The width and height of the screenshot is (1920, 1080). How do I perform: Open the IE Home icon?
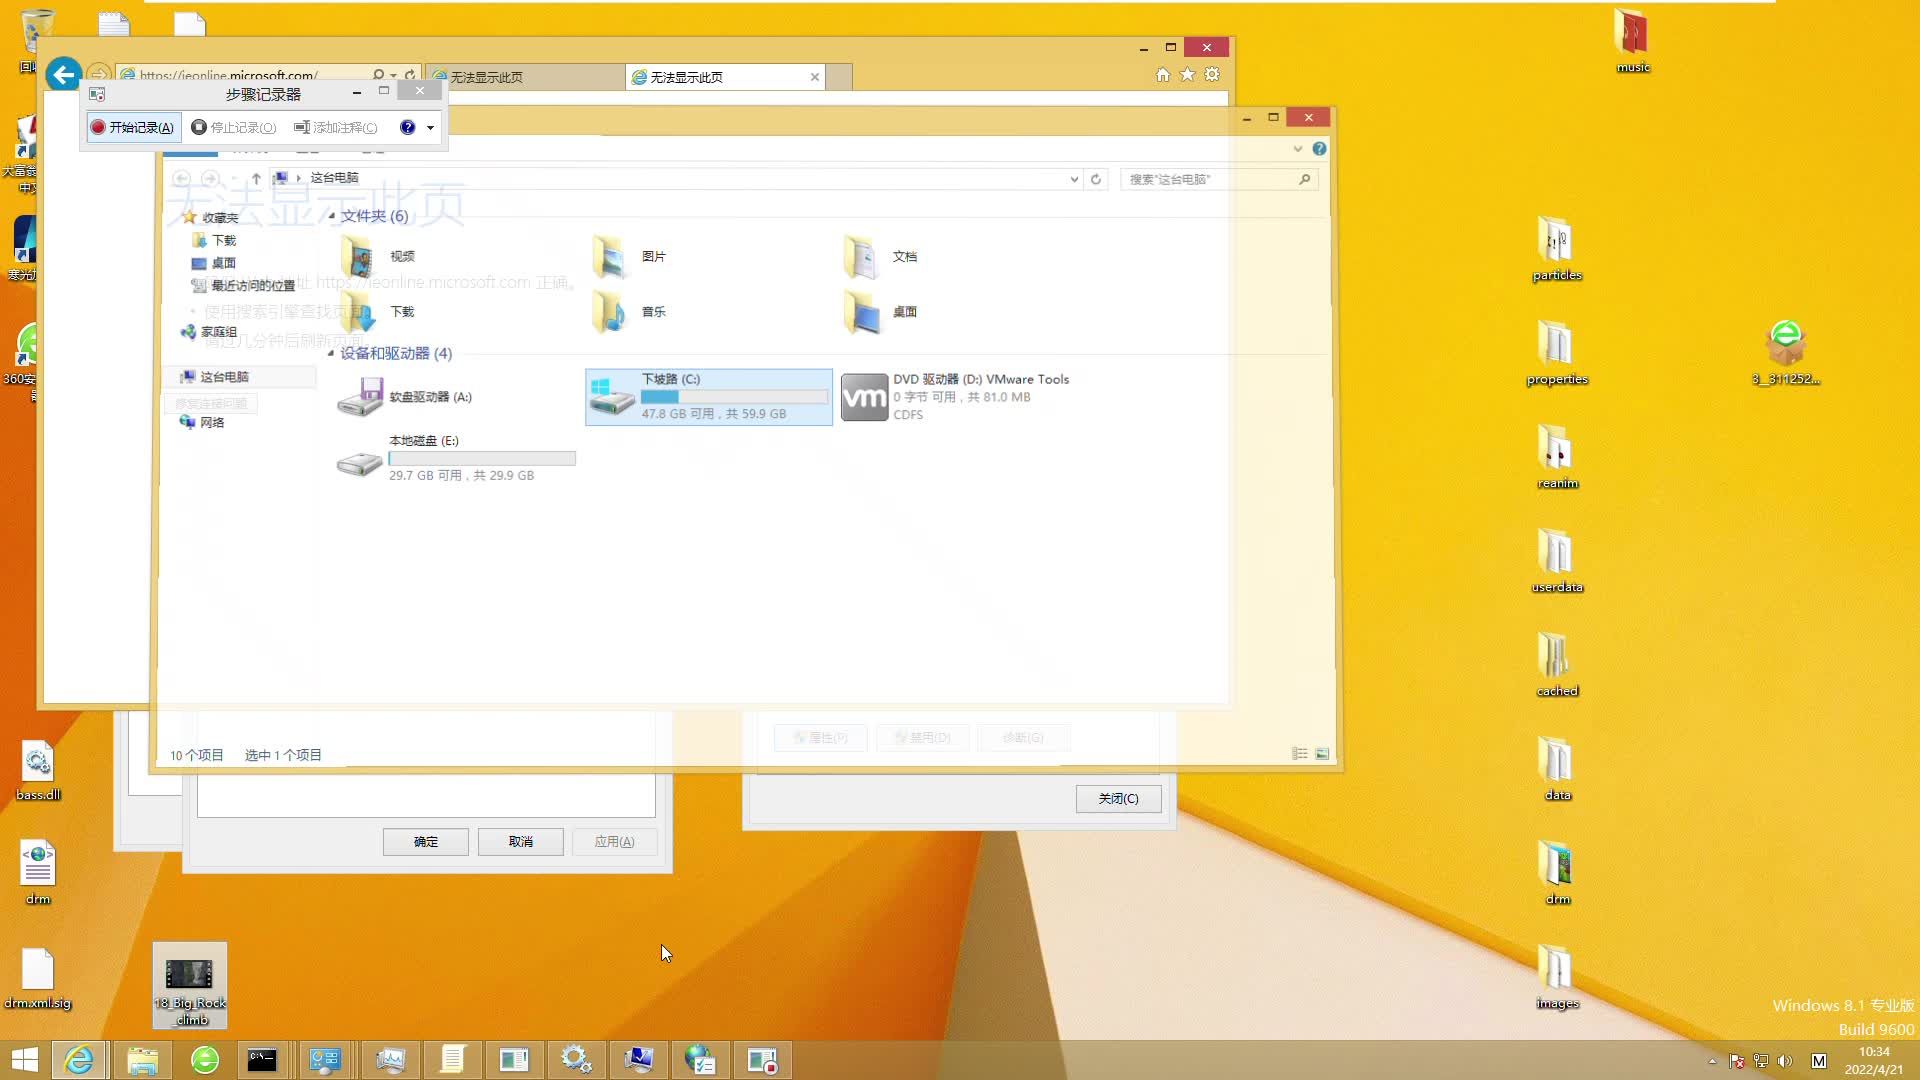point(1163,75)
